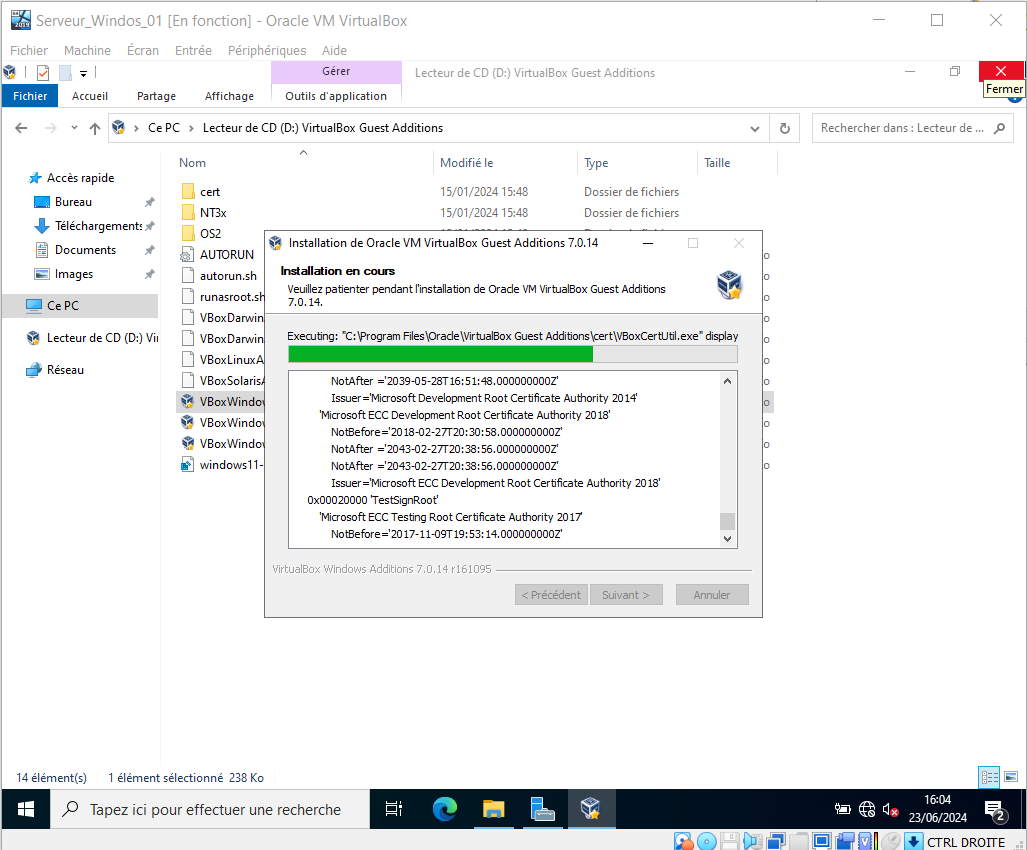Click the Properties icon in quick access toolbar
This screenshot has width=1027, height=850.
43,73
